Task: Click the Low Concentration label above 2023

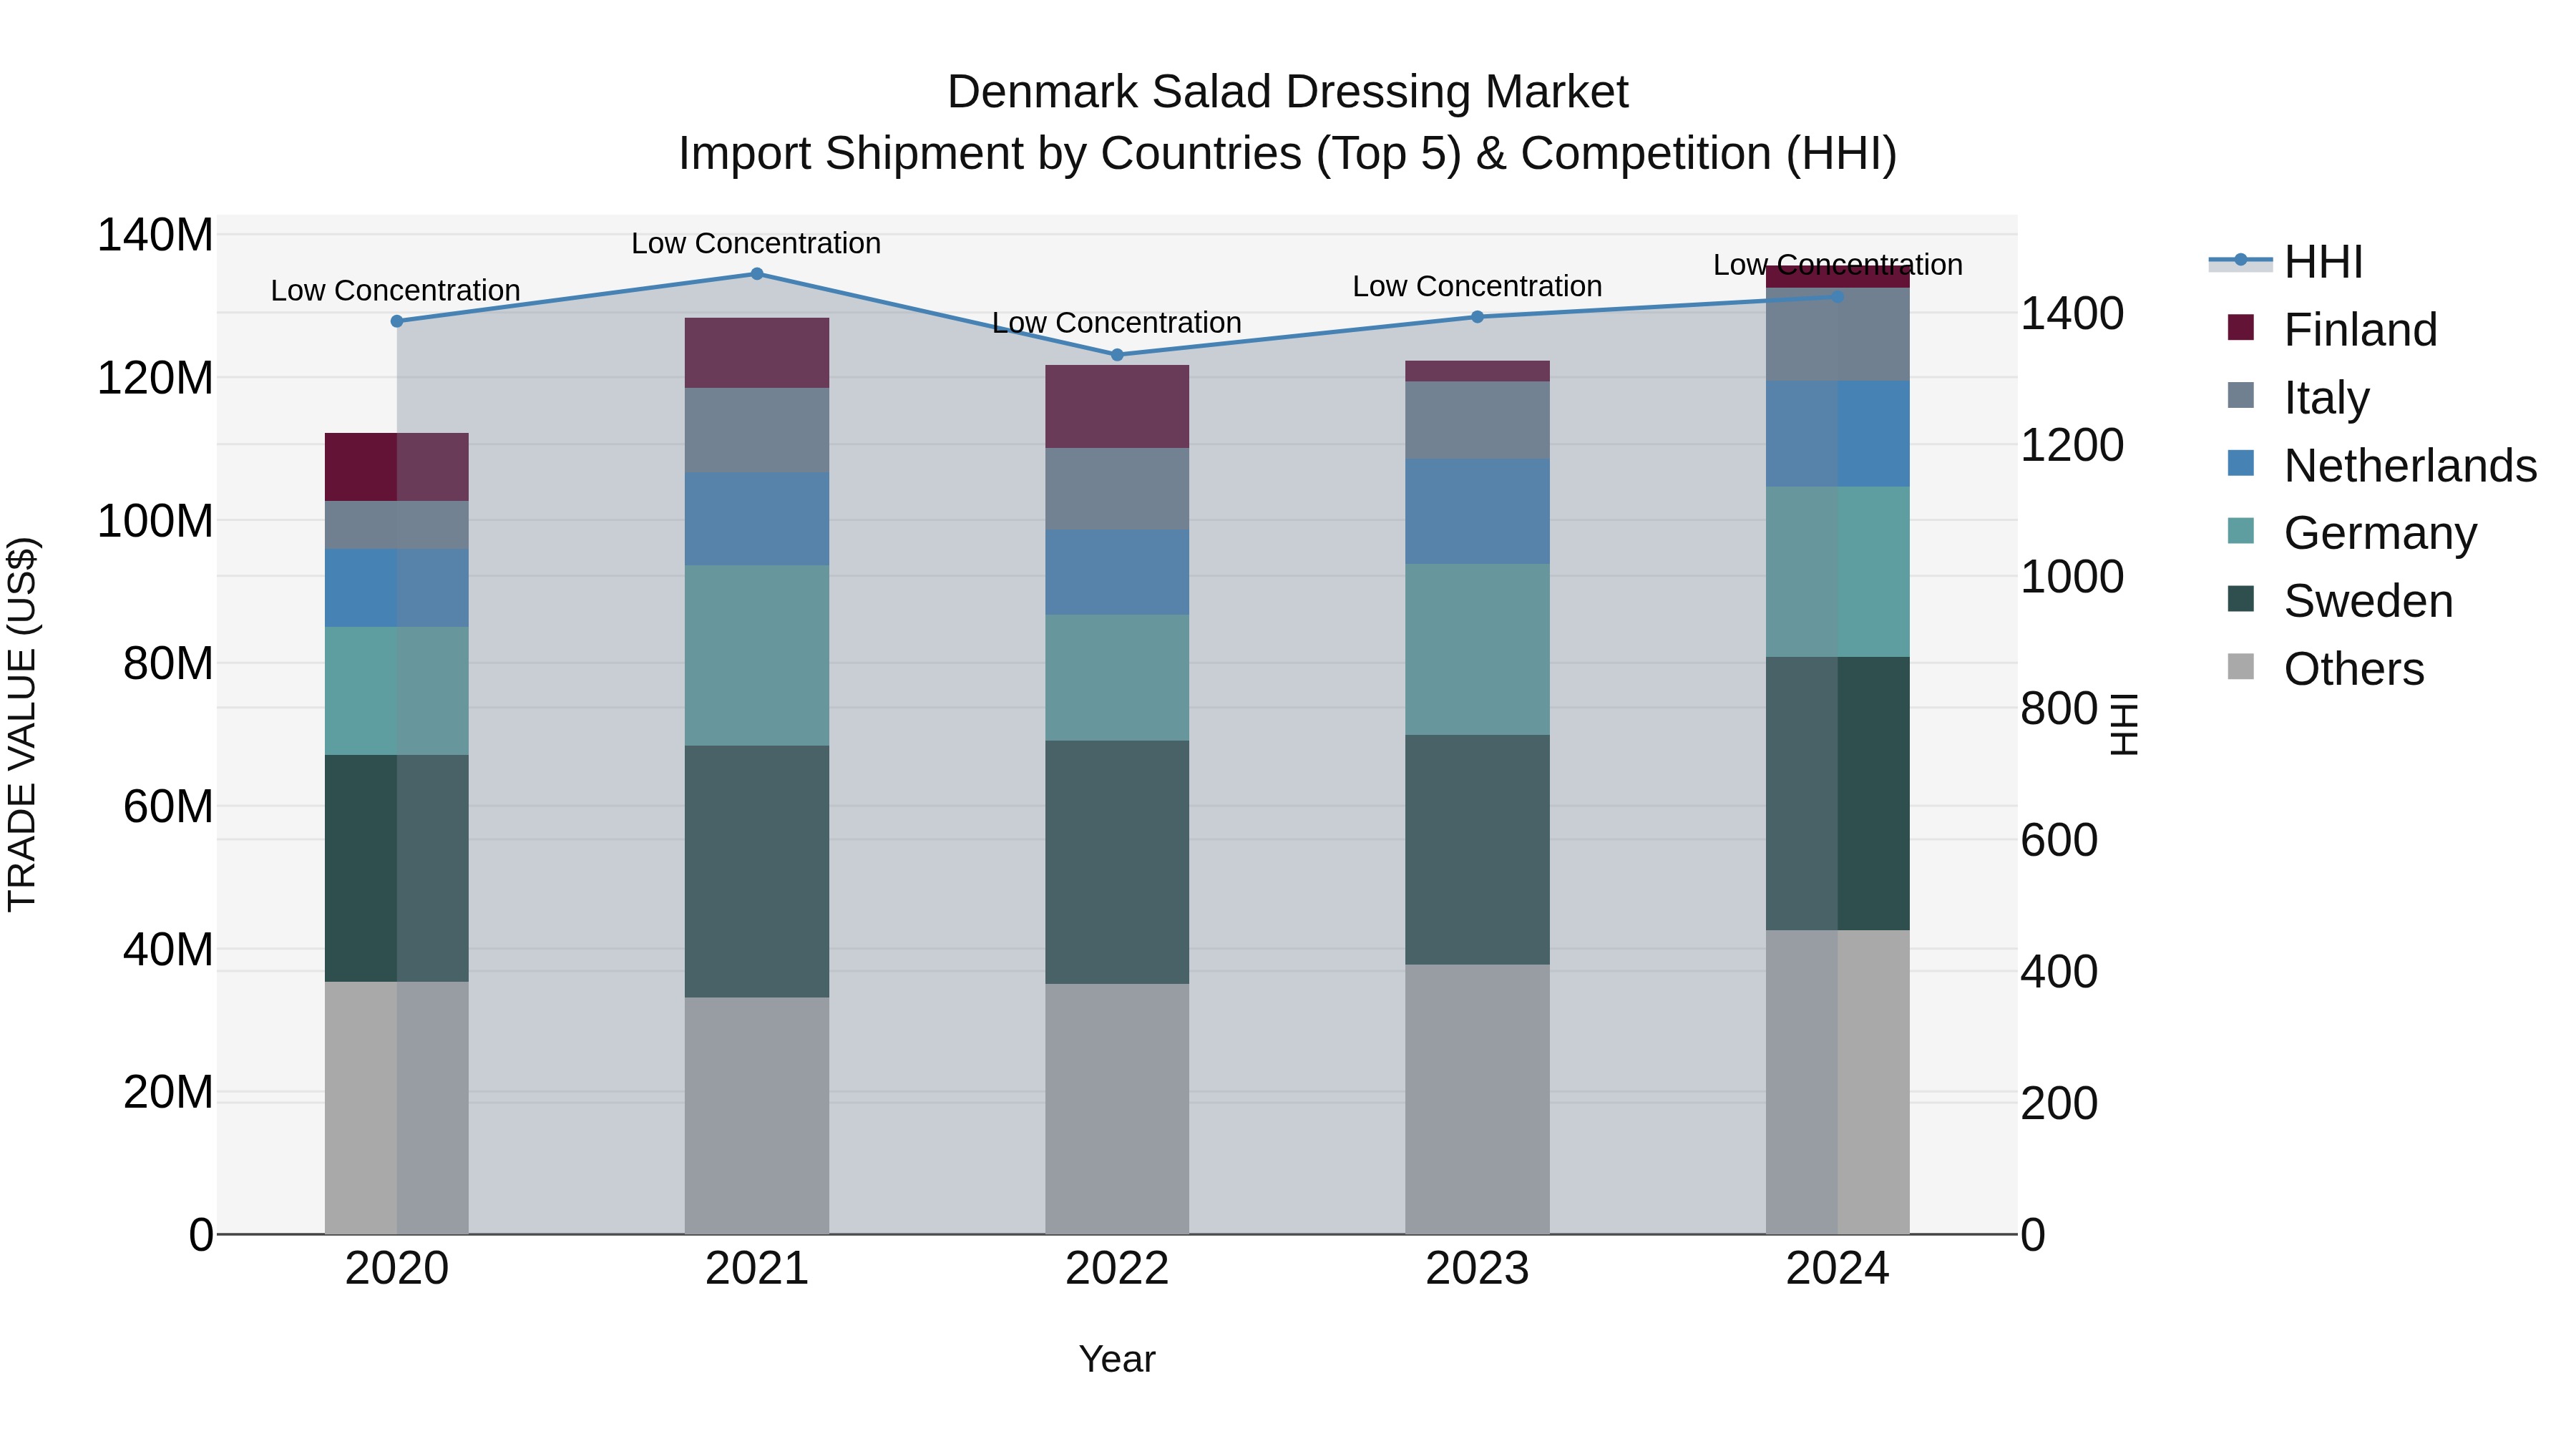Action: point(1477,286)
